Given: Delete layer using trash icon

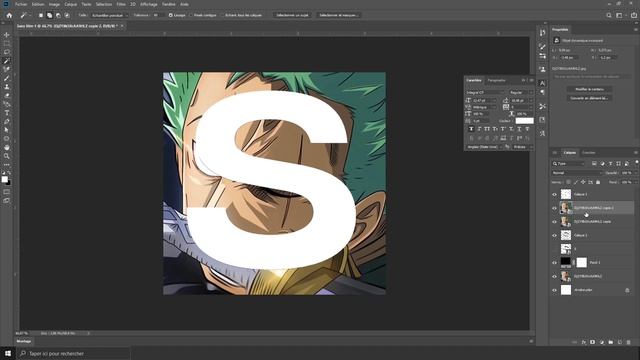Looking at the screenshot, I should pos(629,342).
